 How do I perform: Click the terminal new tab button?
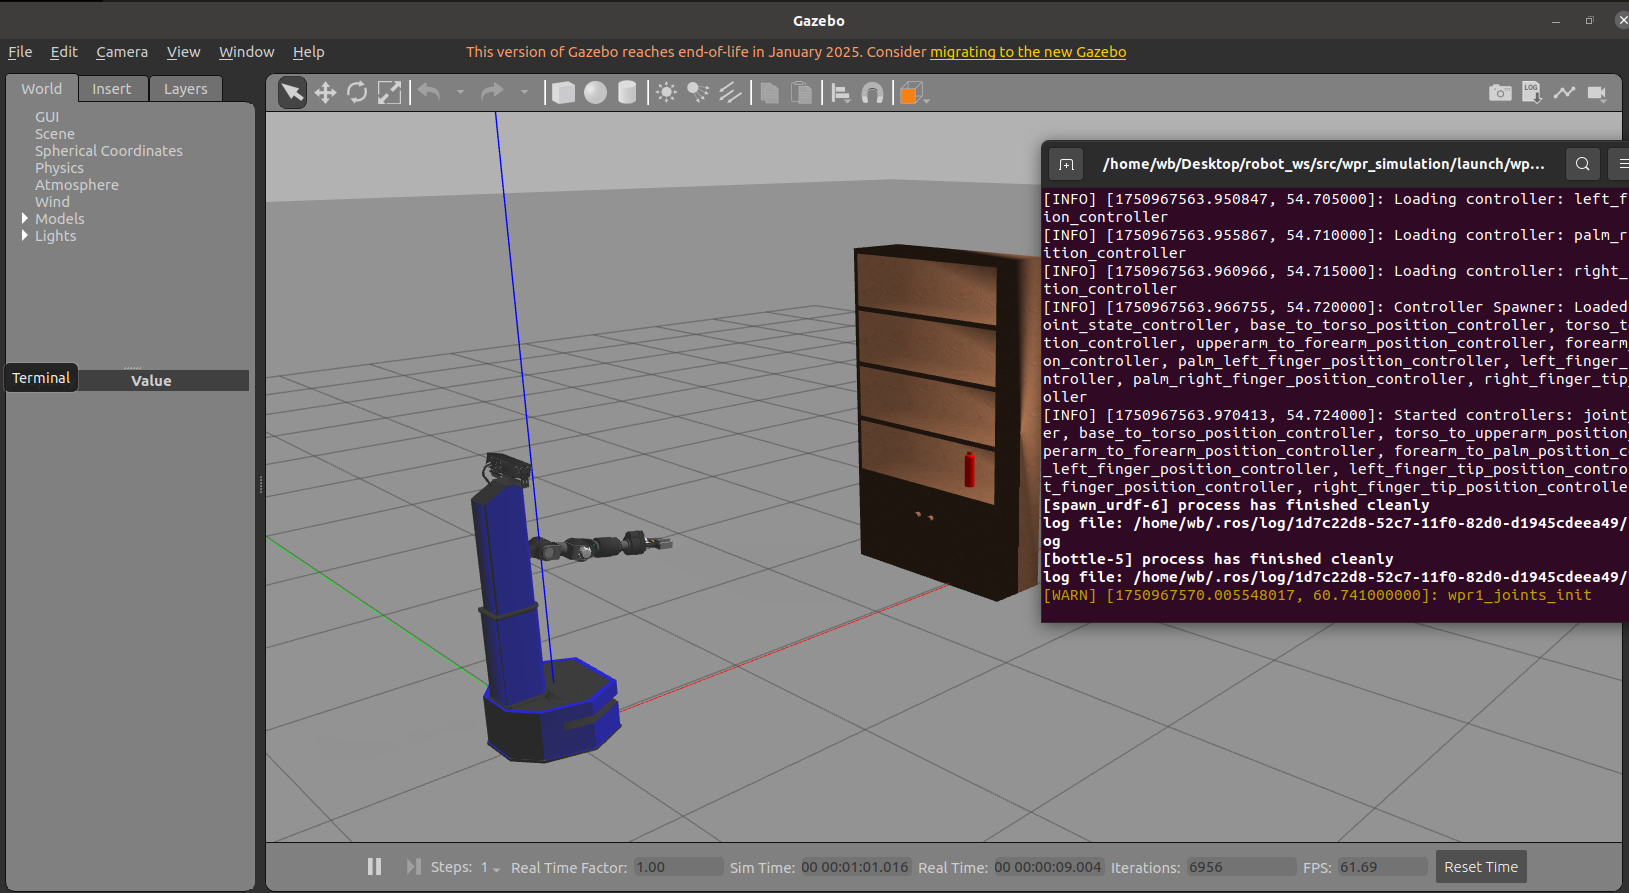1067,164
